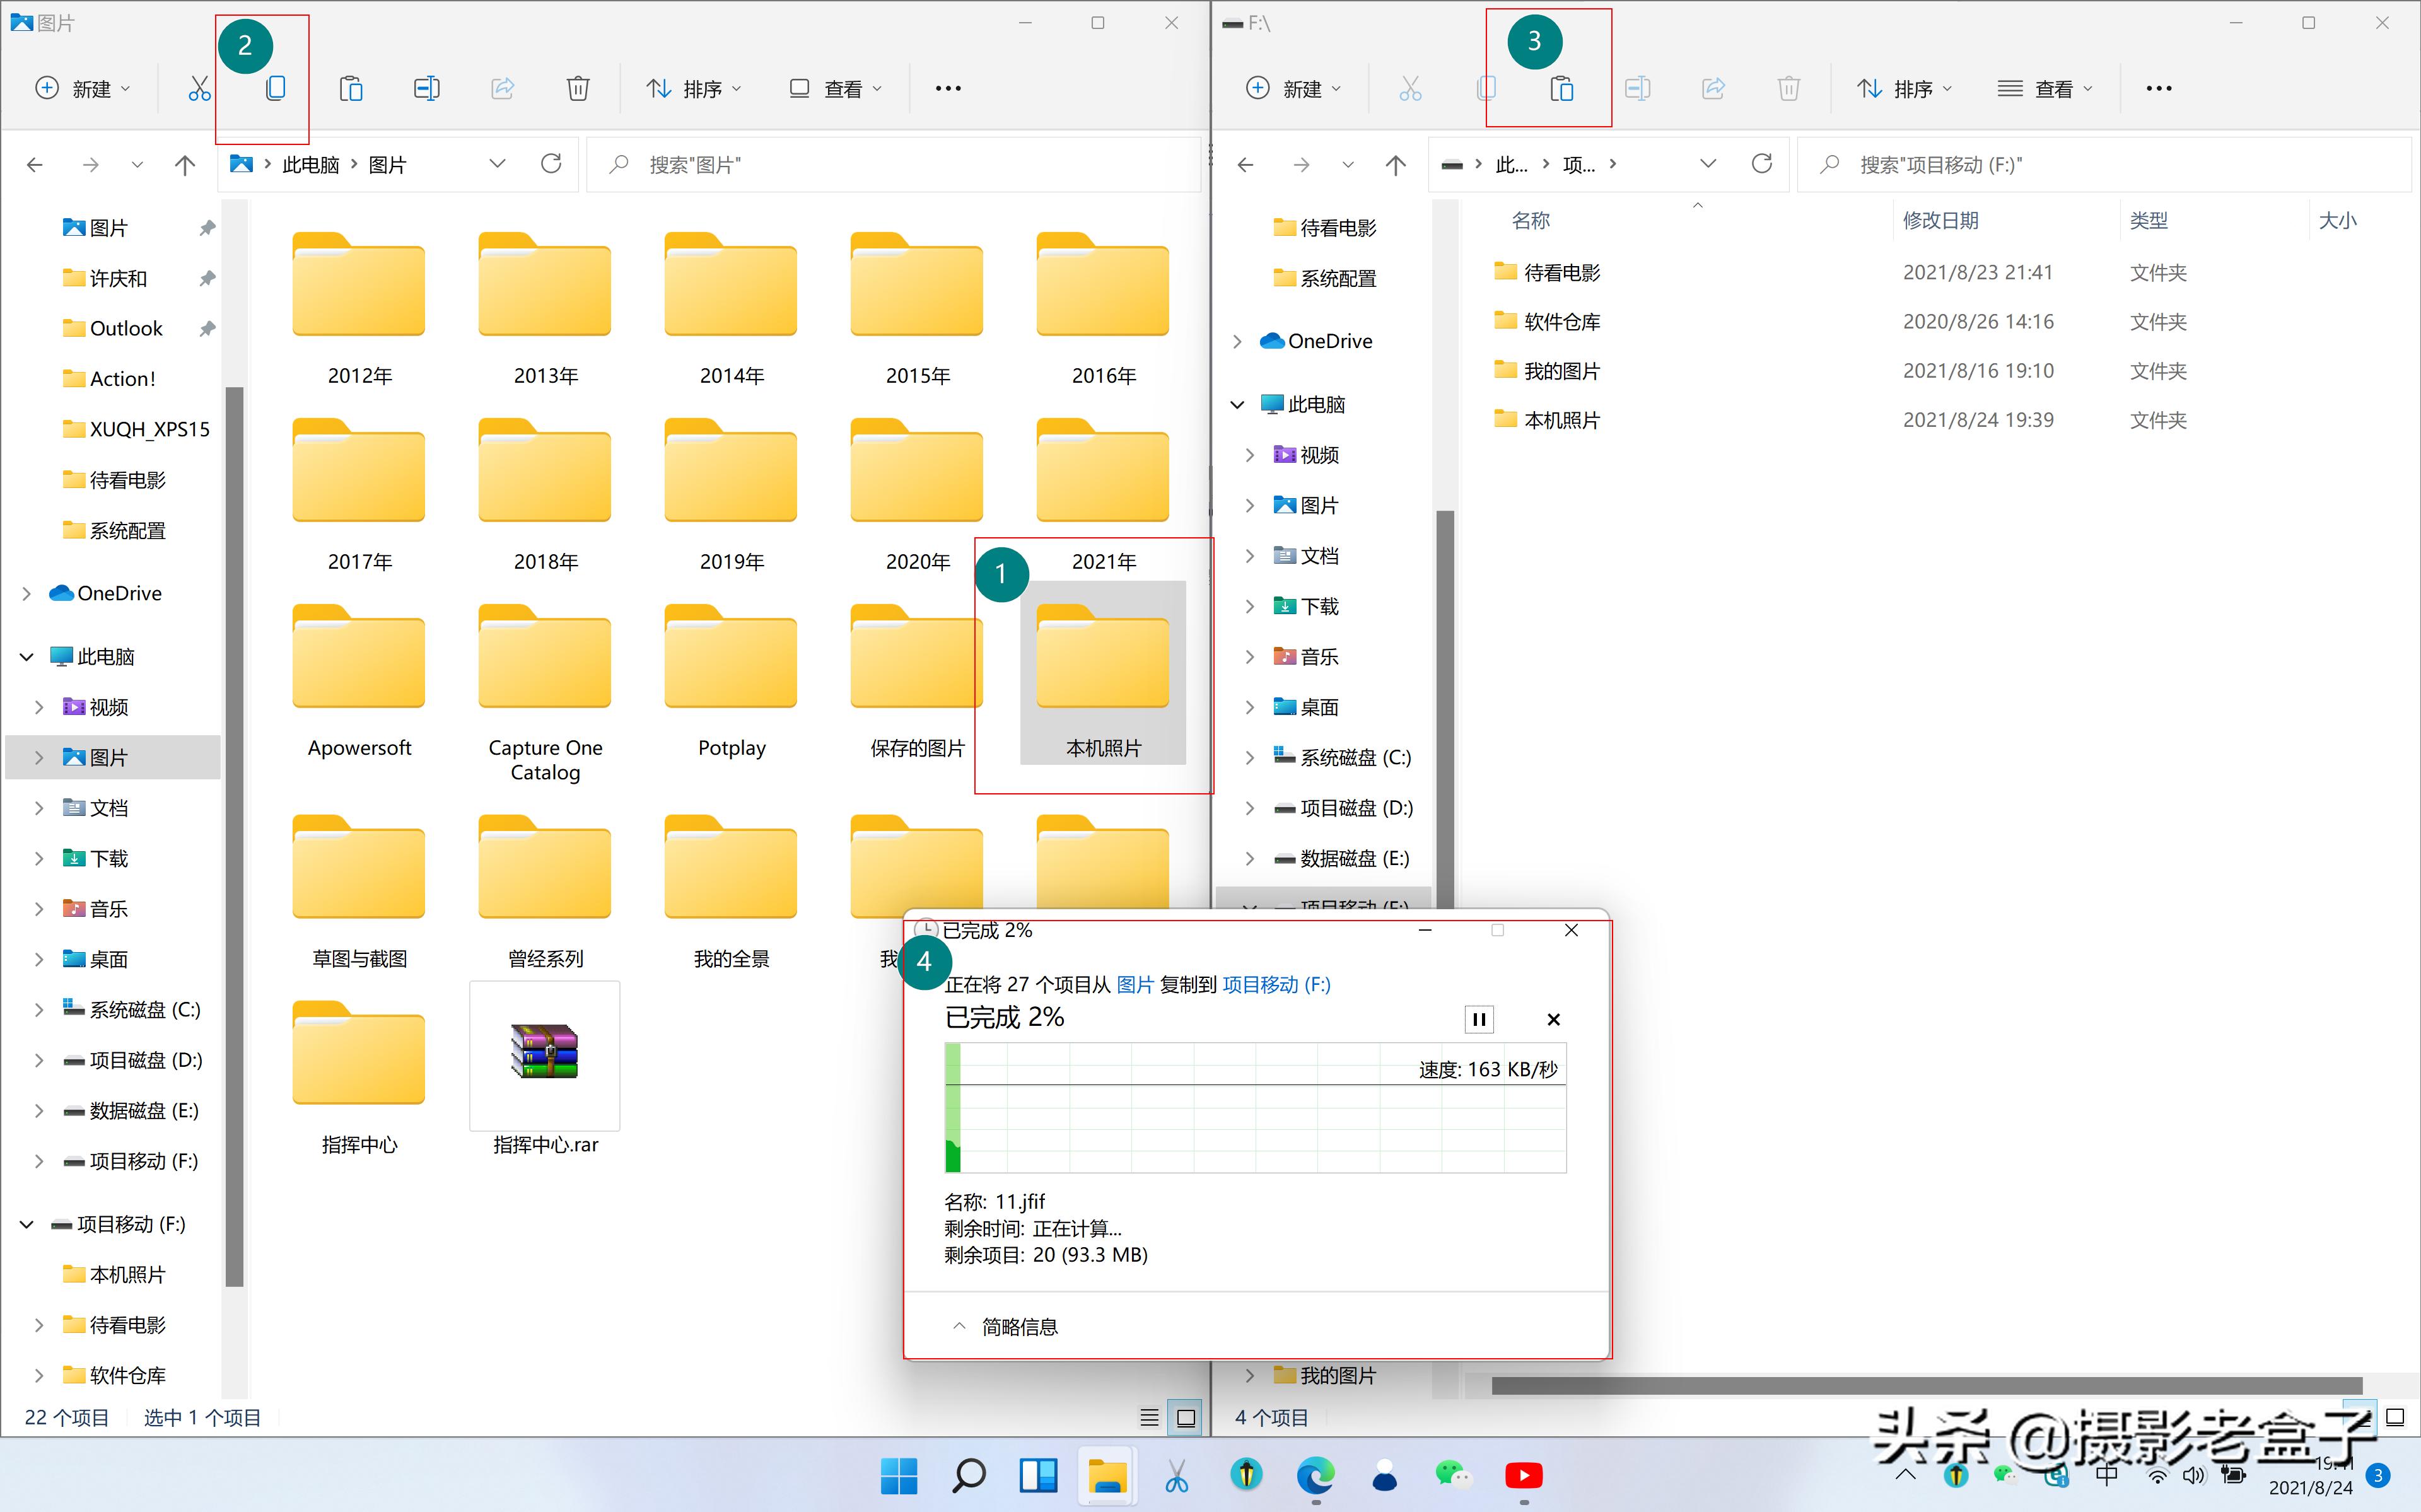Click the Delete icon in the right toolbar
This screenshot has height=1512, width=2421.
click(x=1789, y=88)
